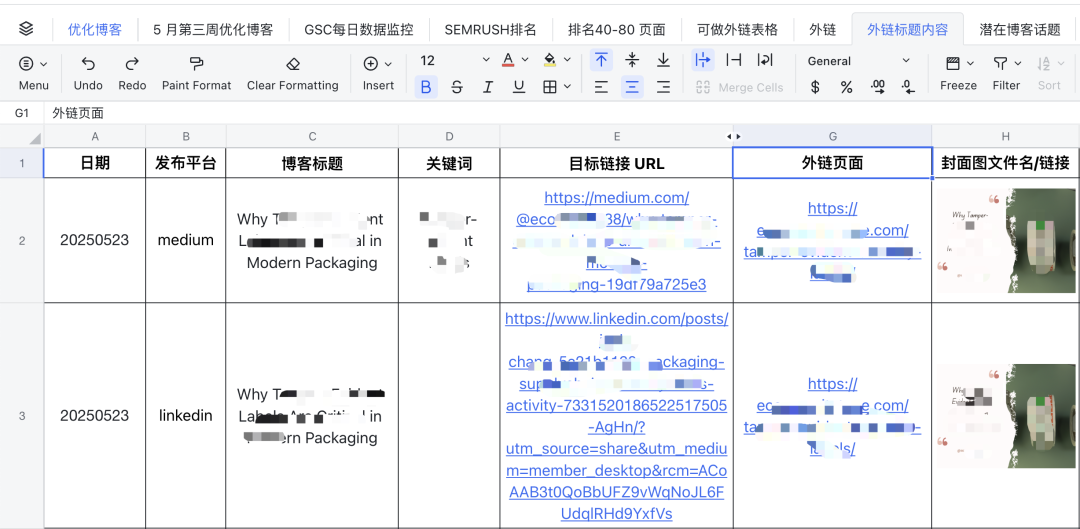Screen dimensions: 1080x529
Task: Open the linkedin.com posts link in row 3
Action: [x=616, y=416]
